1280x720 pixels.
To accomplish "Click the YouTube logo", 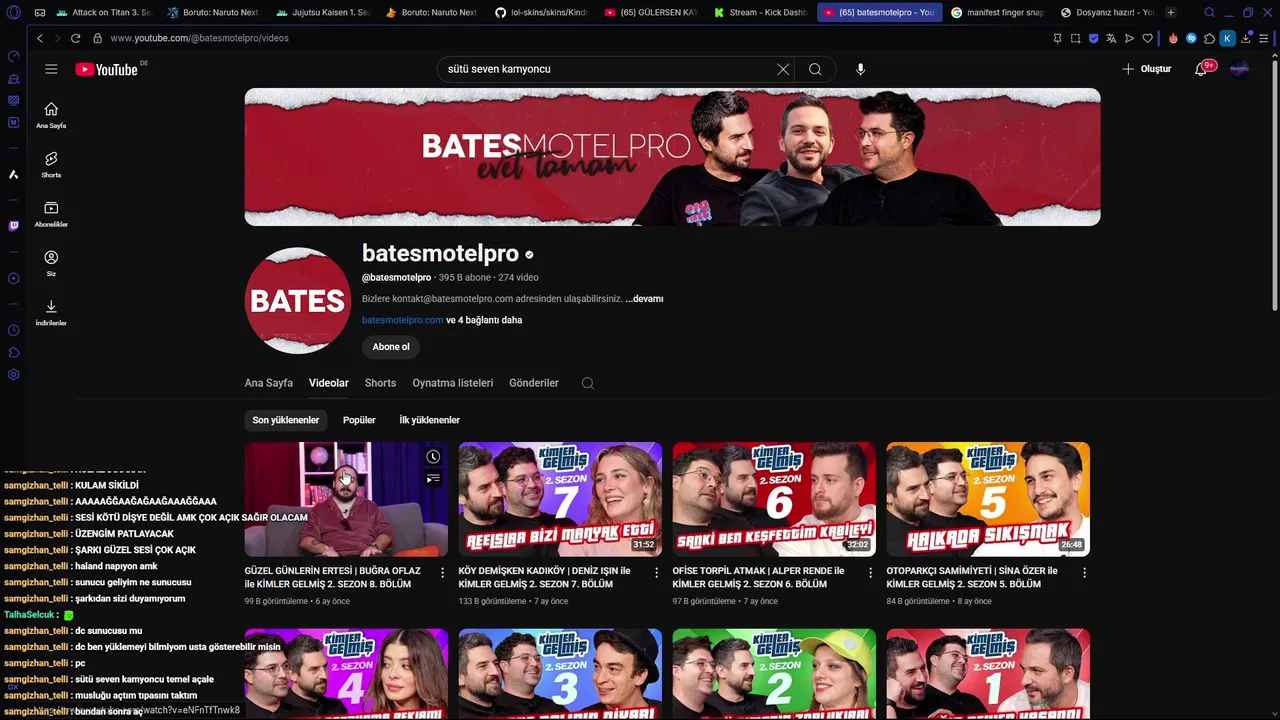I will [106, 69].
